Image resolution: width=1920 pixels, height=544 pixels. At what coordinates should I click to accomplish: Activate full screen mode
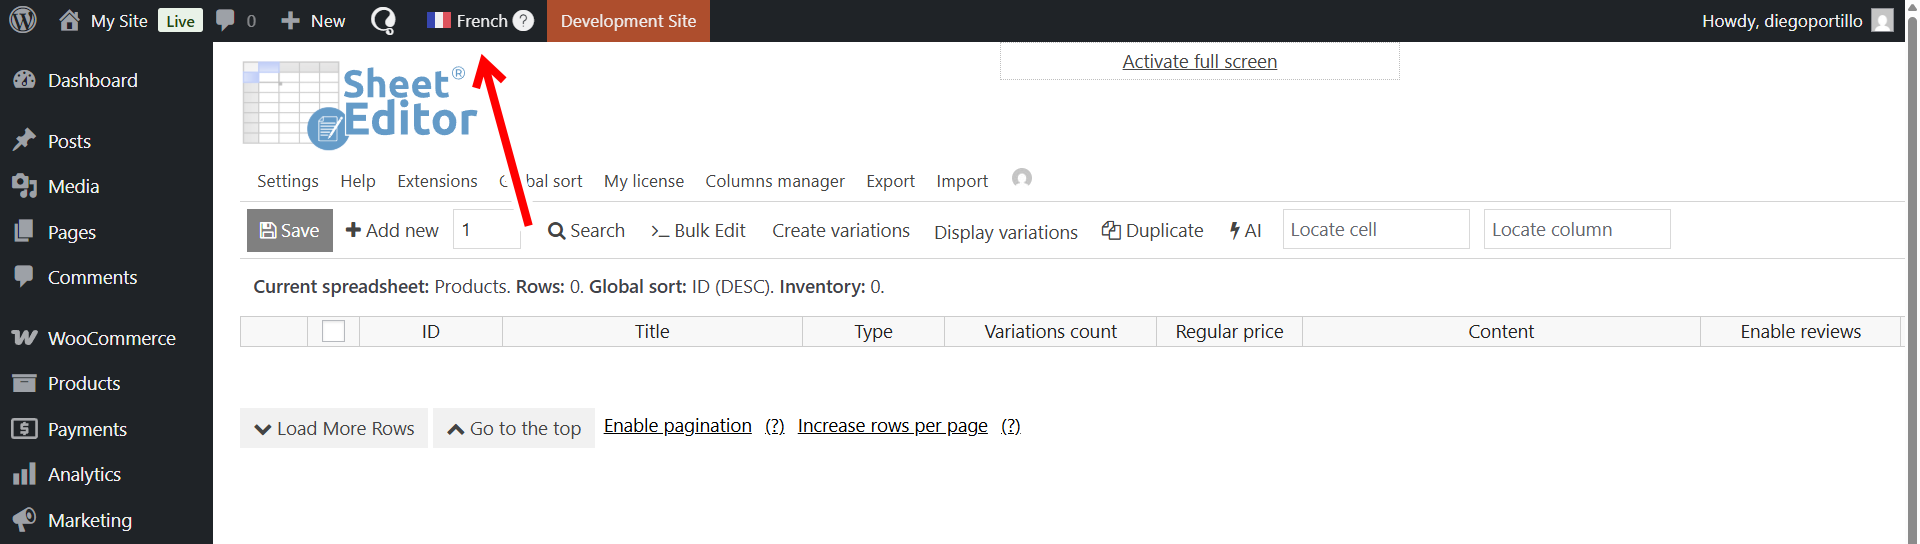[1199, 62]
